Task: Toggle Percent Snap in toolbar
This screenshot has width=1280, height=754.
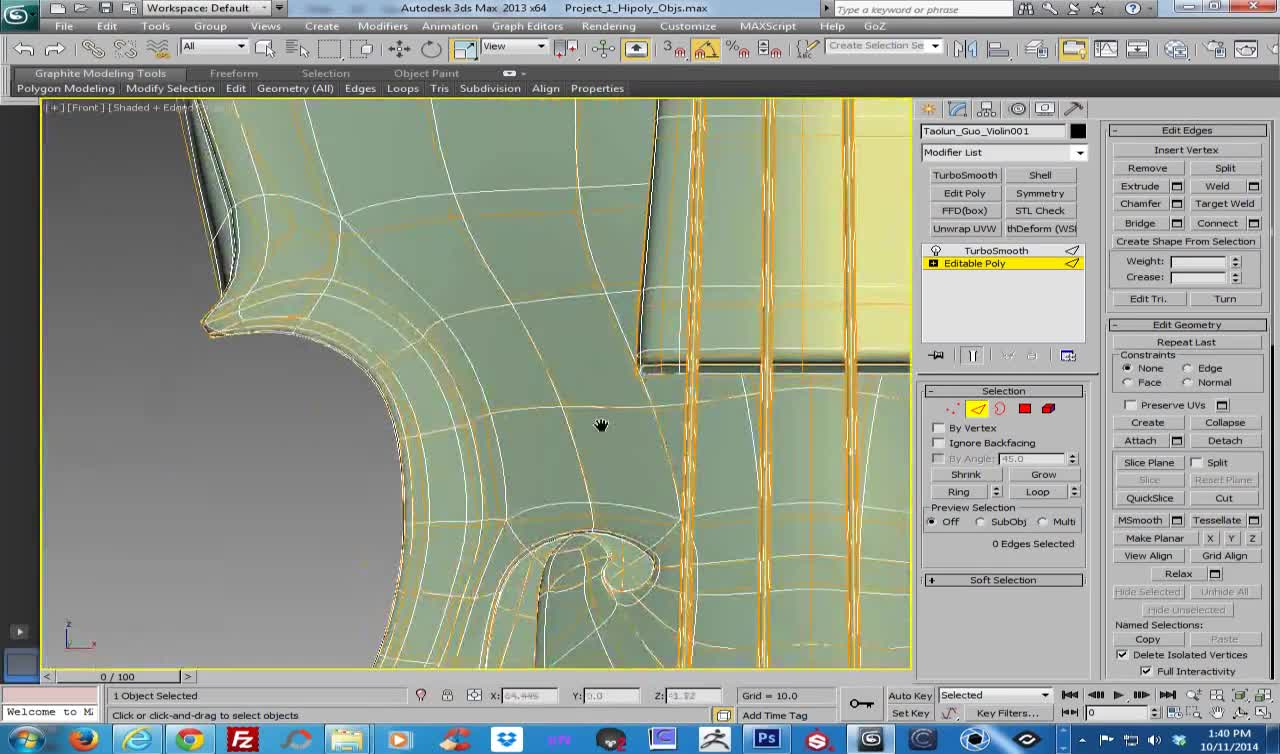Action: tap(738, 48)
